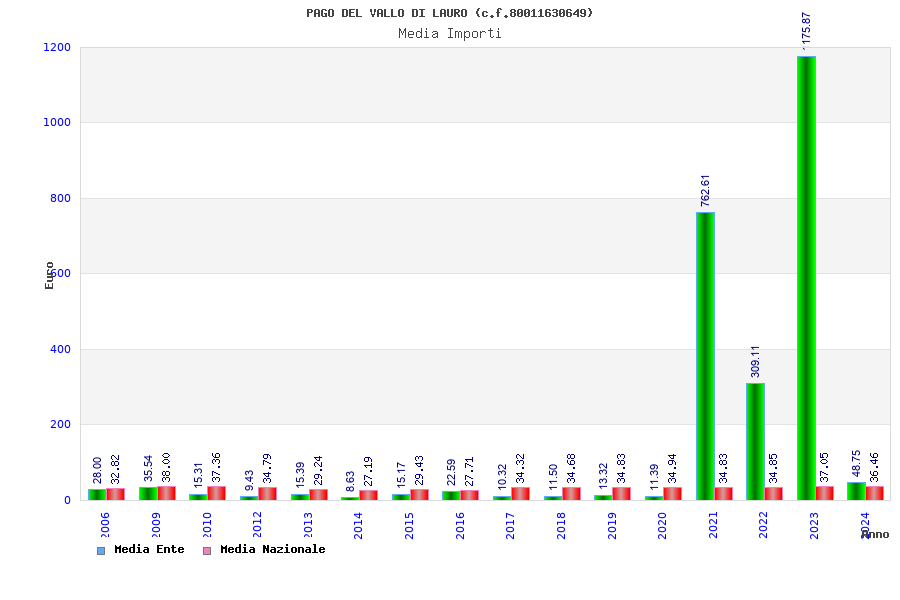Click the green 2024 bar
The height and width of the screenshot is (600, 900).
(856, 491)
